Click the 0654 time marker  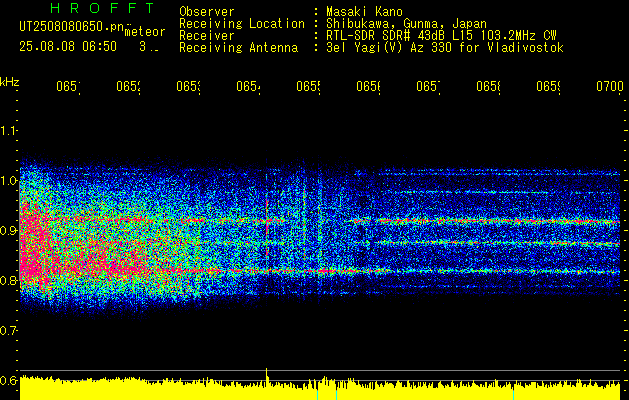[x=248, y=86]
